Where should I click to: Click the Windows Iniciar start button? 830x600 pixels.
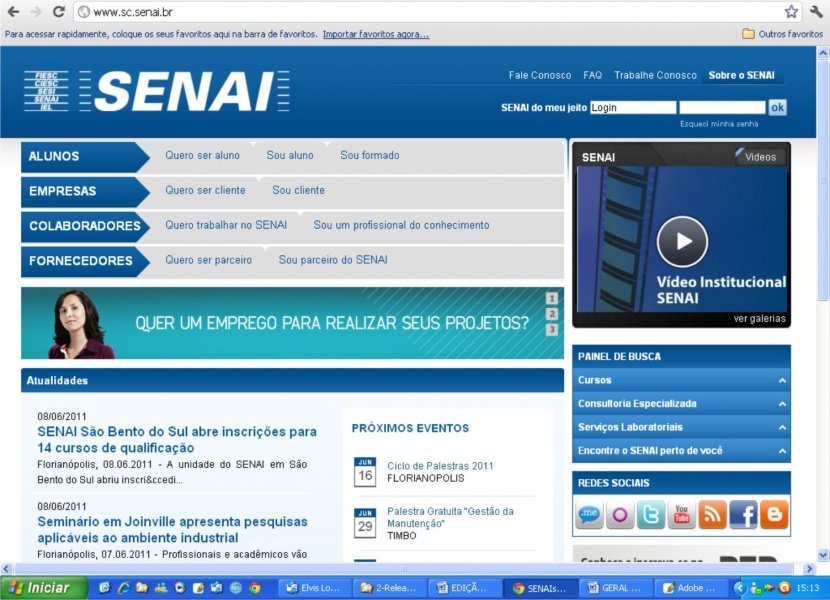(43, 588)
